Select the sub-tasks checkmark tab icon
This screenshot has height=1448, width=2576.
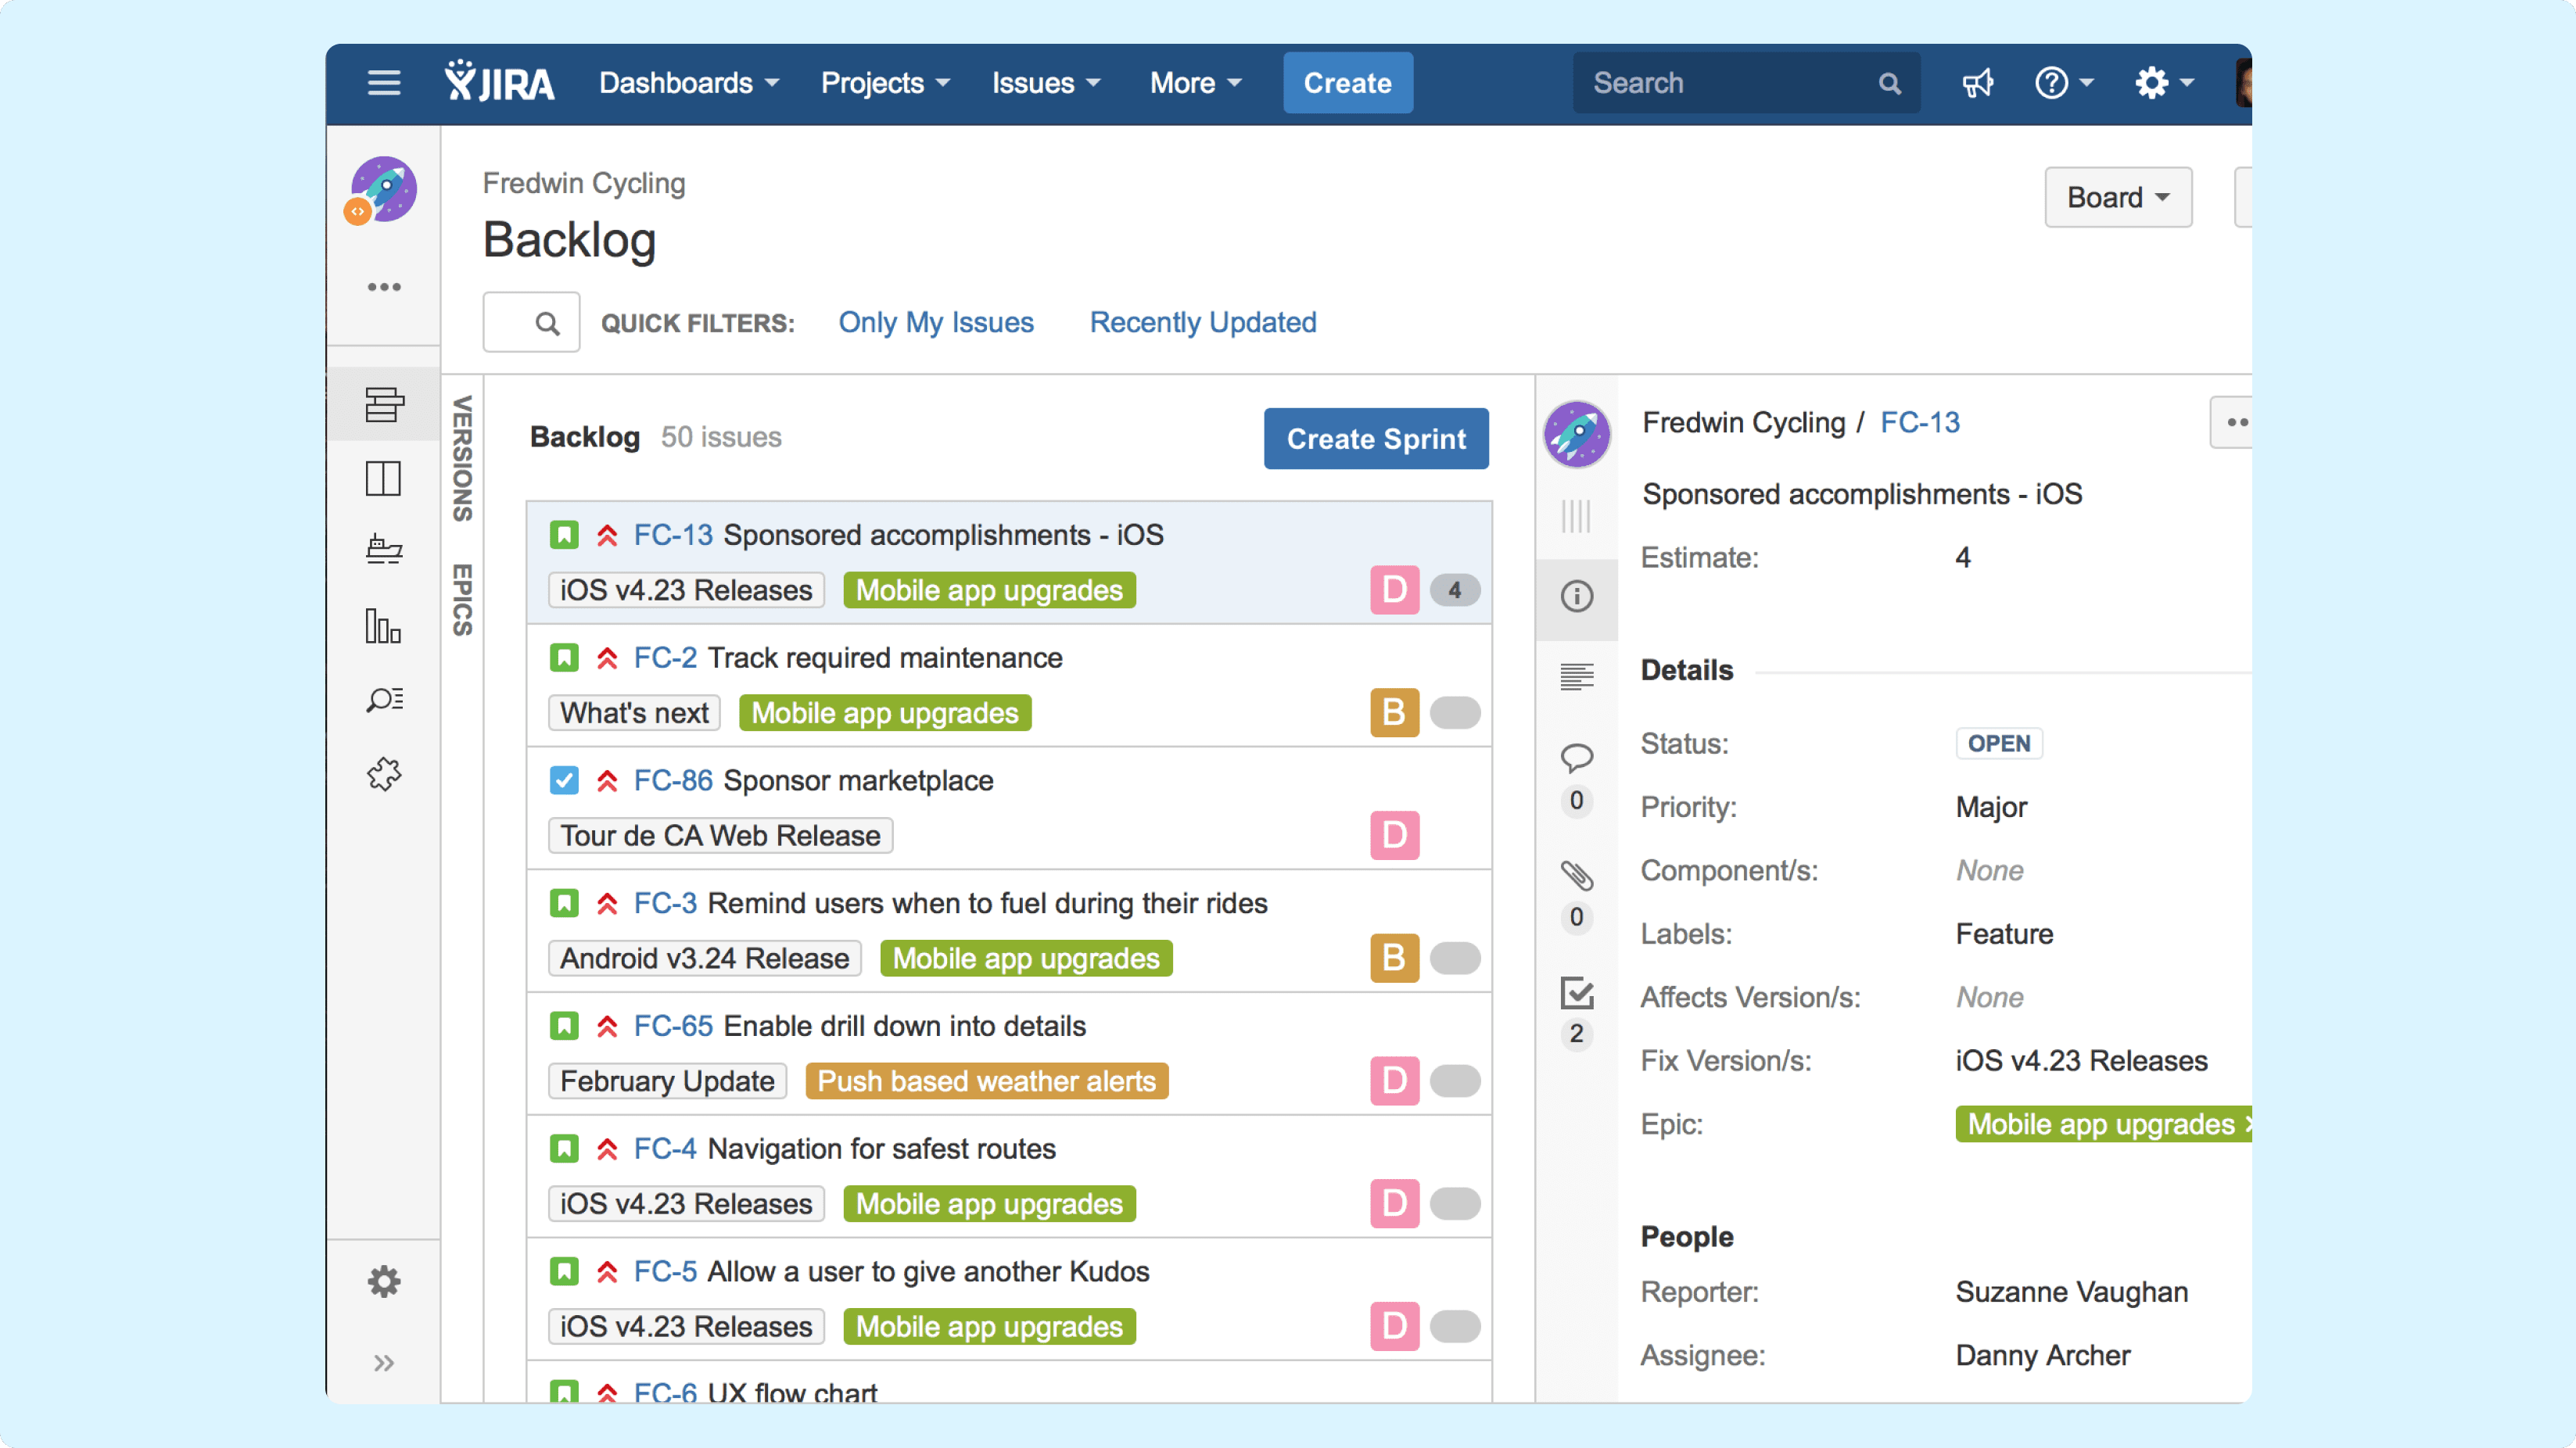[x=1576, y=992]
